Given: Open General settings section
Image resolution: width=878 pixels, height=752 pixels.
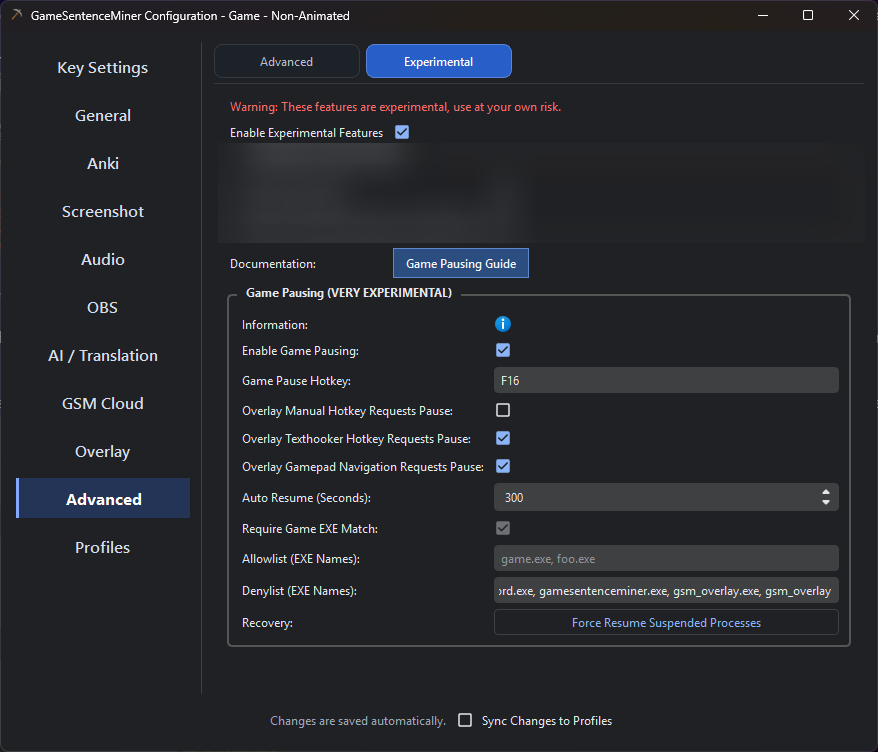Looking at the screenshot, I should [102, 115].
